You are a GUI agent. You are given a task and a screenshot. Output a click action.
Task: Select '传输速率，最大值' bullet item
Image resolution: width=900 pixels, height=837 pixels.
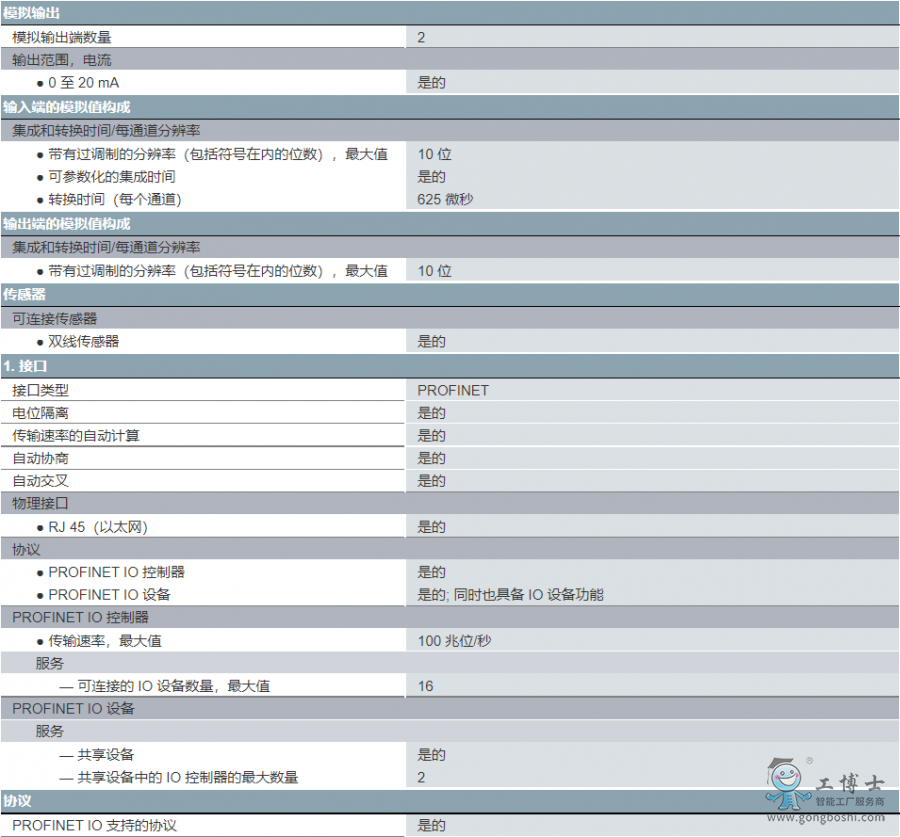[x=104, y=641]
